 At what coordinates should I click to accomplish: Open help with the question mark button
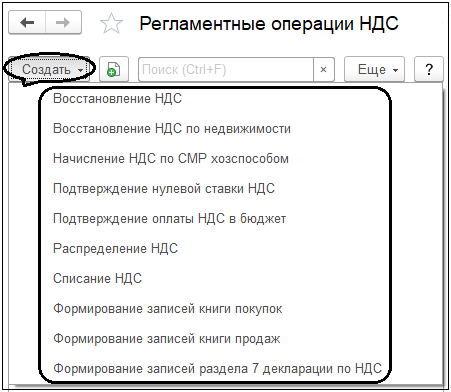point(429,70)
